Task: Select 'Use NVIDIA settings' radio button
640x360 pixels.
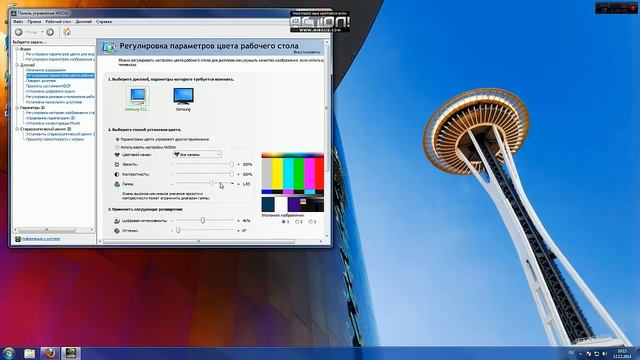Action: point(118,147)
